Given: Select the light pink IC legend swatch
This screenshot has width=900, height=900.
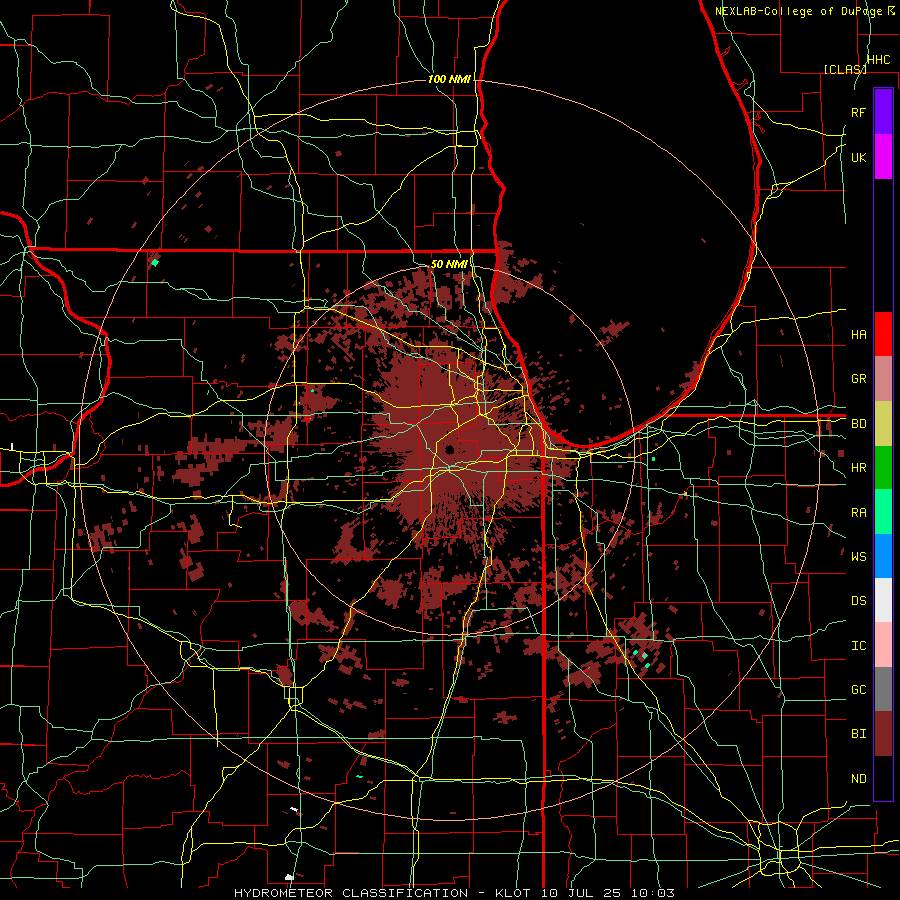Looking at the screenshot, I should coord(883,645).
